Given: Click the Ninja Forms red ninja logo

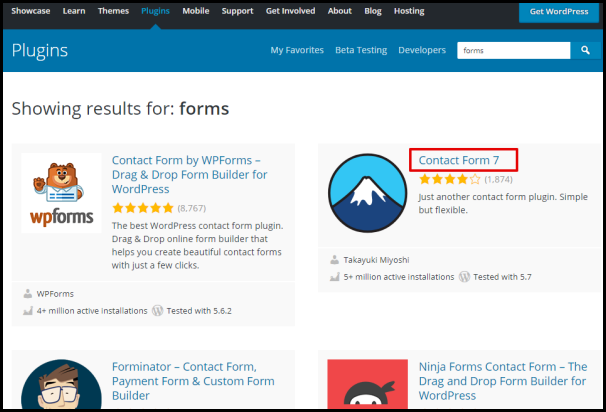Looking at the screenshot, I should pos(368,384).
